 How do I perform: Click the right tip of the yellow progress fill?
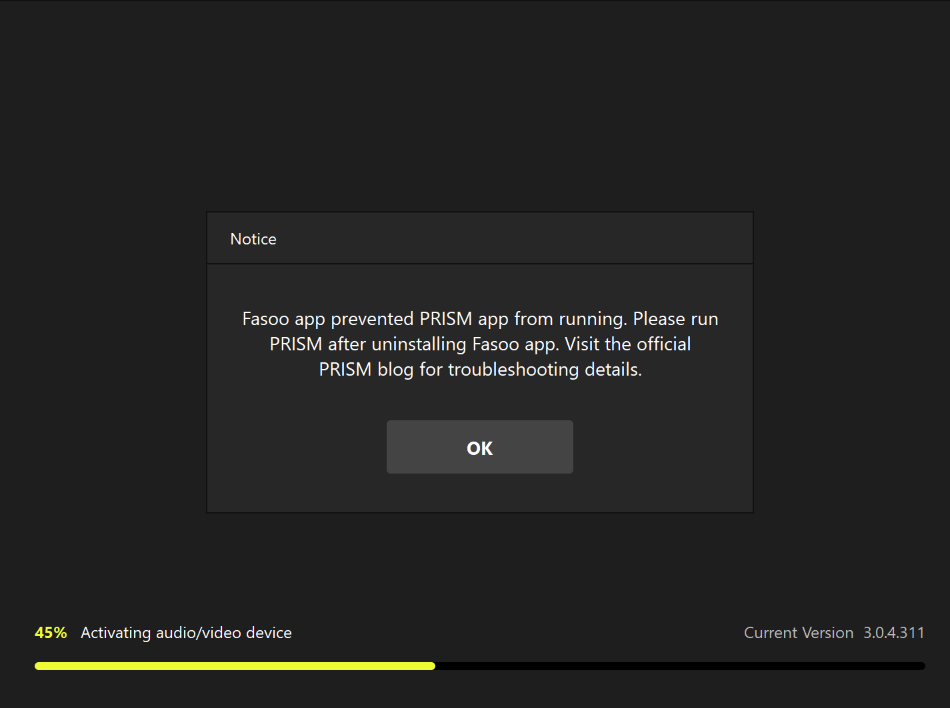point(431,665)
